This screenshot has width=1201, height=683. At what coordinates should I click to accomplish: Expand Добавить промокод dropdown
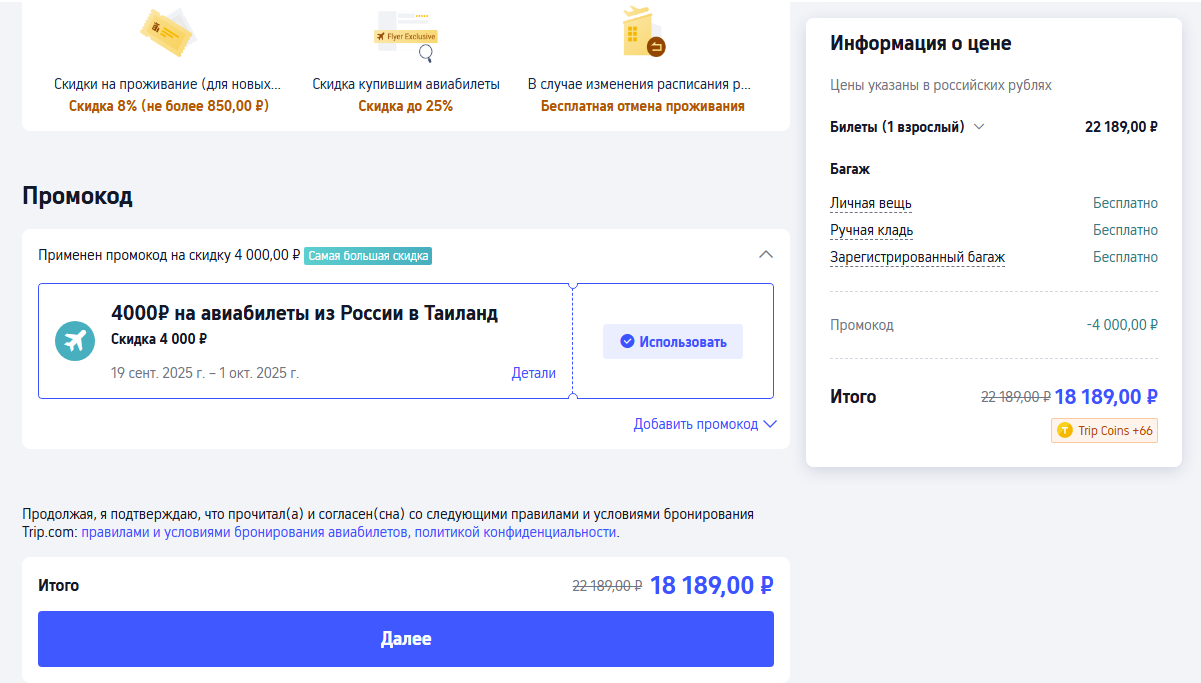(705, 424)
